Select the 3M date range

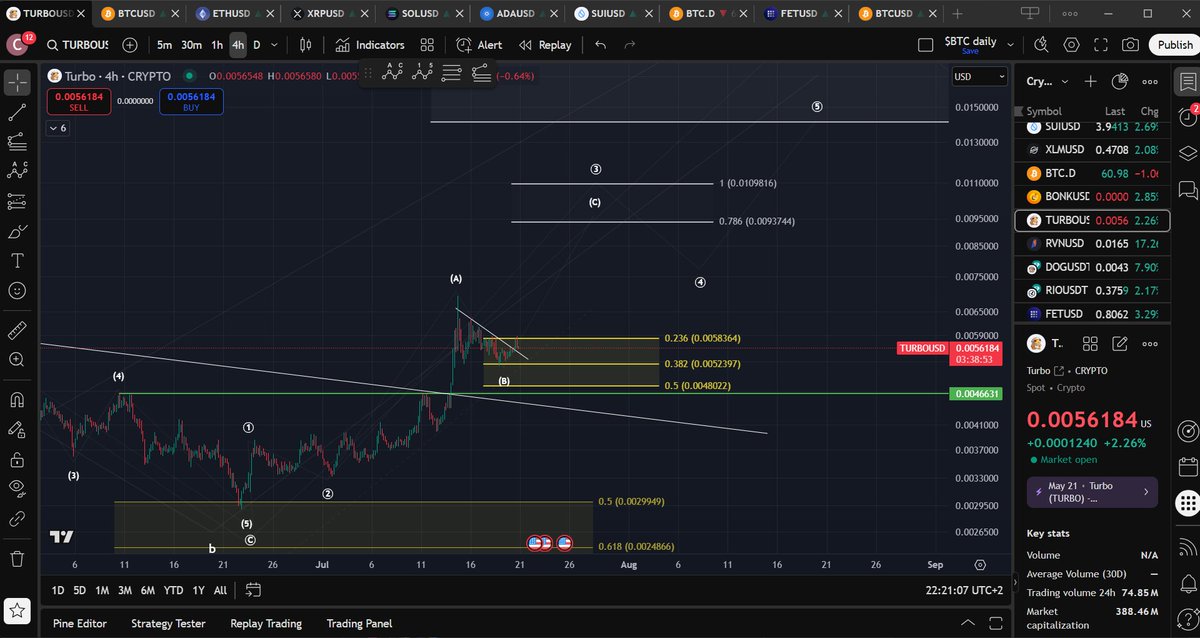[125, 590]
